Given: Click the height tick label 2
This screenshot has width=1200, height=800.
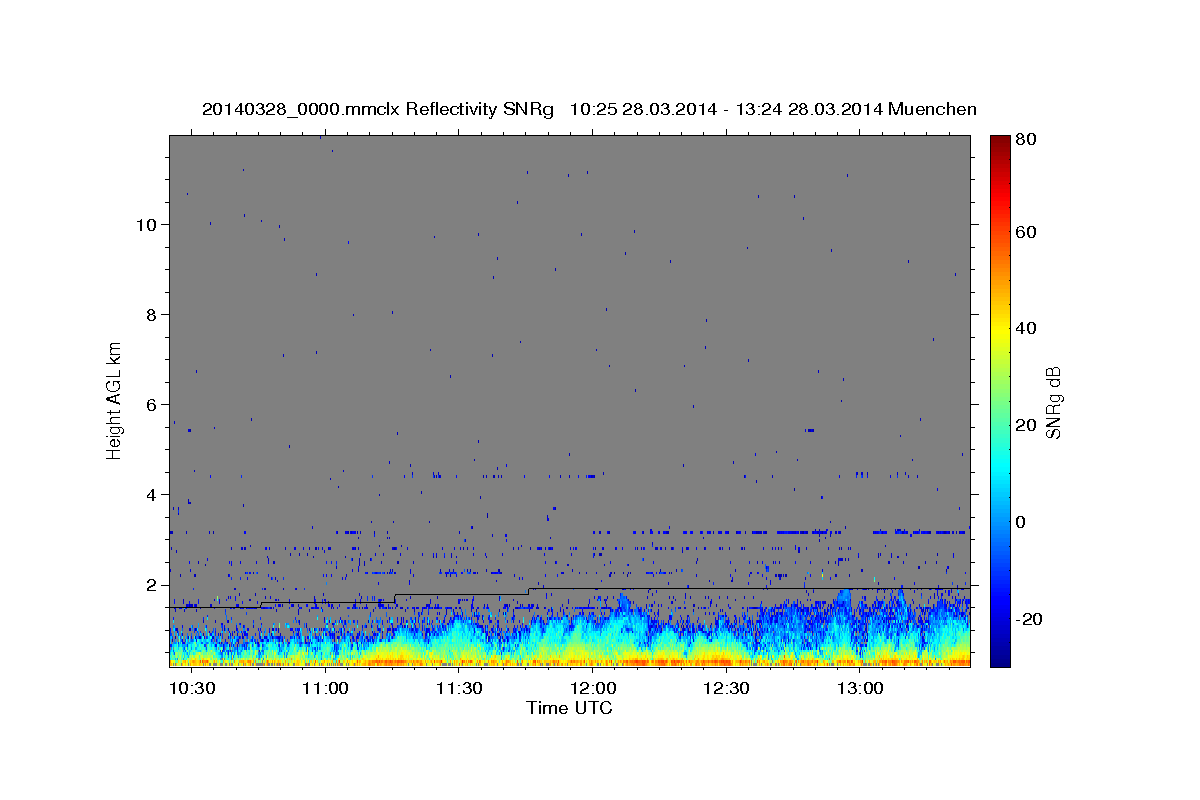Looking at the screenshot, I should [x=152, y=584].
